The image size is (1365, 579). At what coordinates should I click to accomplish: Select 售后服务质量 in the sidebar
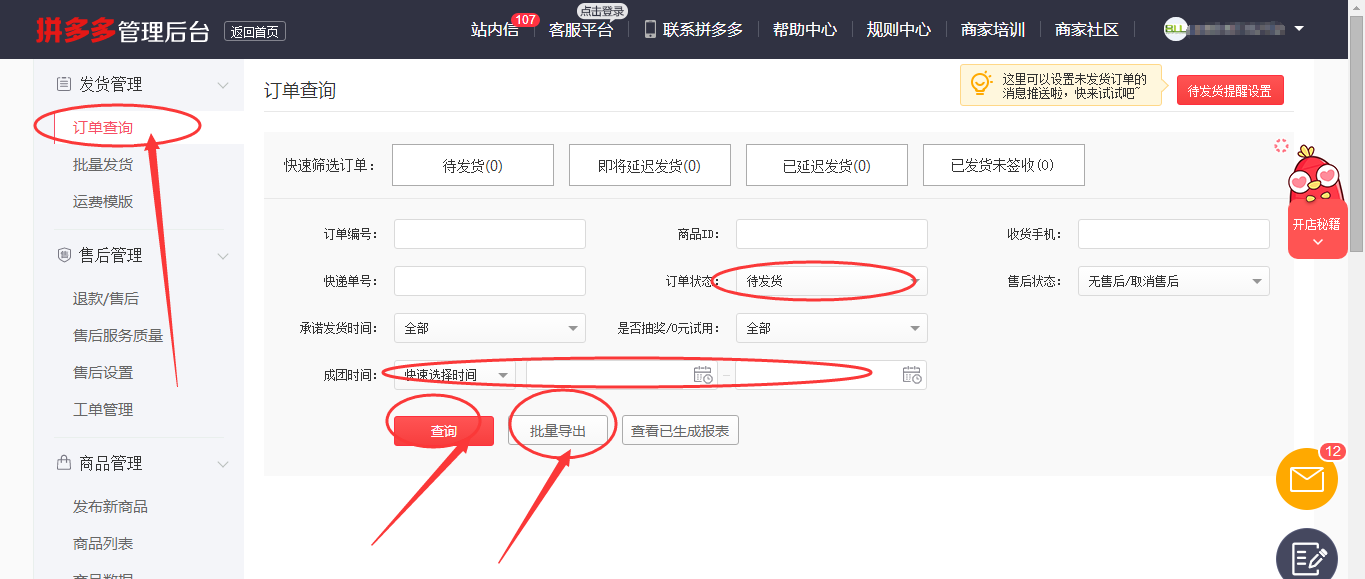pyautogui.click(x=118, y=336)
